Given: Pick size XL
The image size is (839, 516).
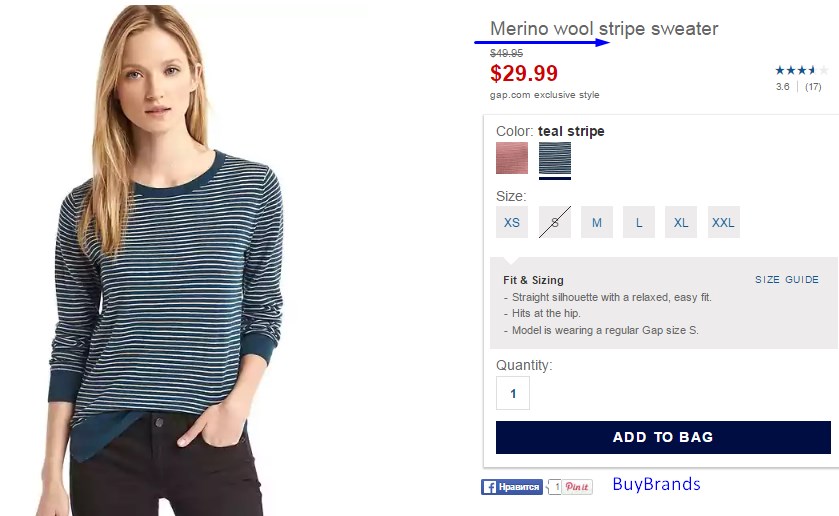Looking at the screenshot, I should pos(681,222).
